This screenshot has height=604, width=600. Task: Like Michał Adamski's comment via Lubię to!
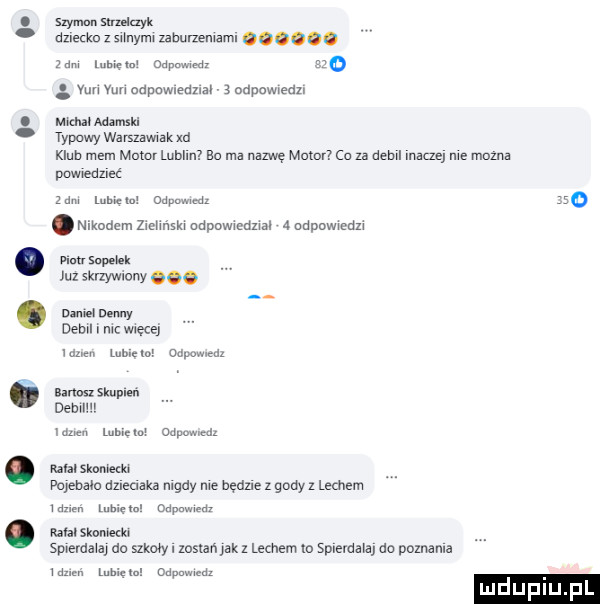[x=117, y=200]
